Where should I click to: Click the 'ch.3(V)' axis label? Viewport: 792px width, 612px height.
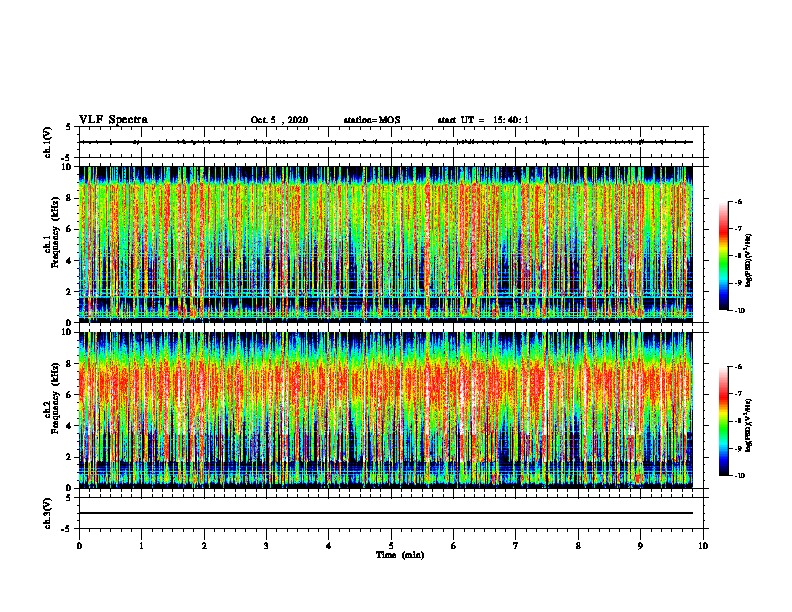point(48,513)
